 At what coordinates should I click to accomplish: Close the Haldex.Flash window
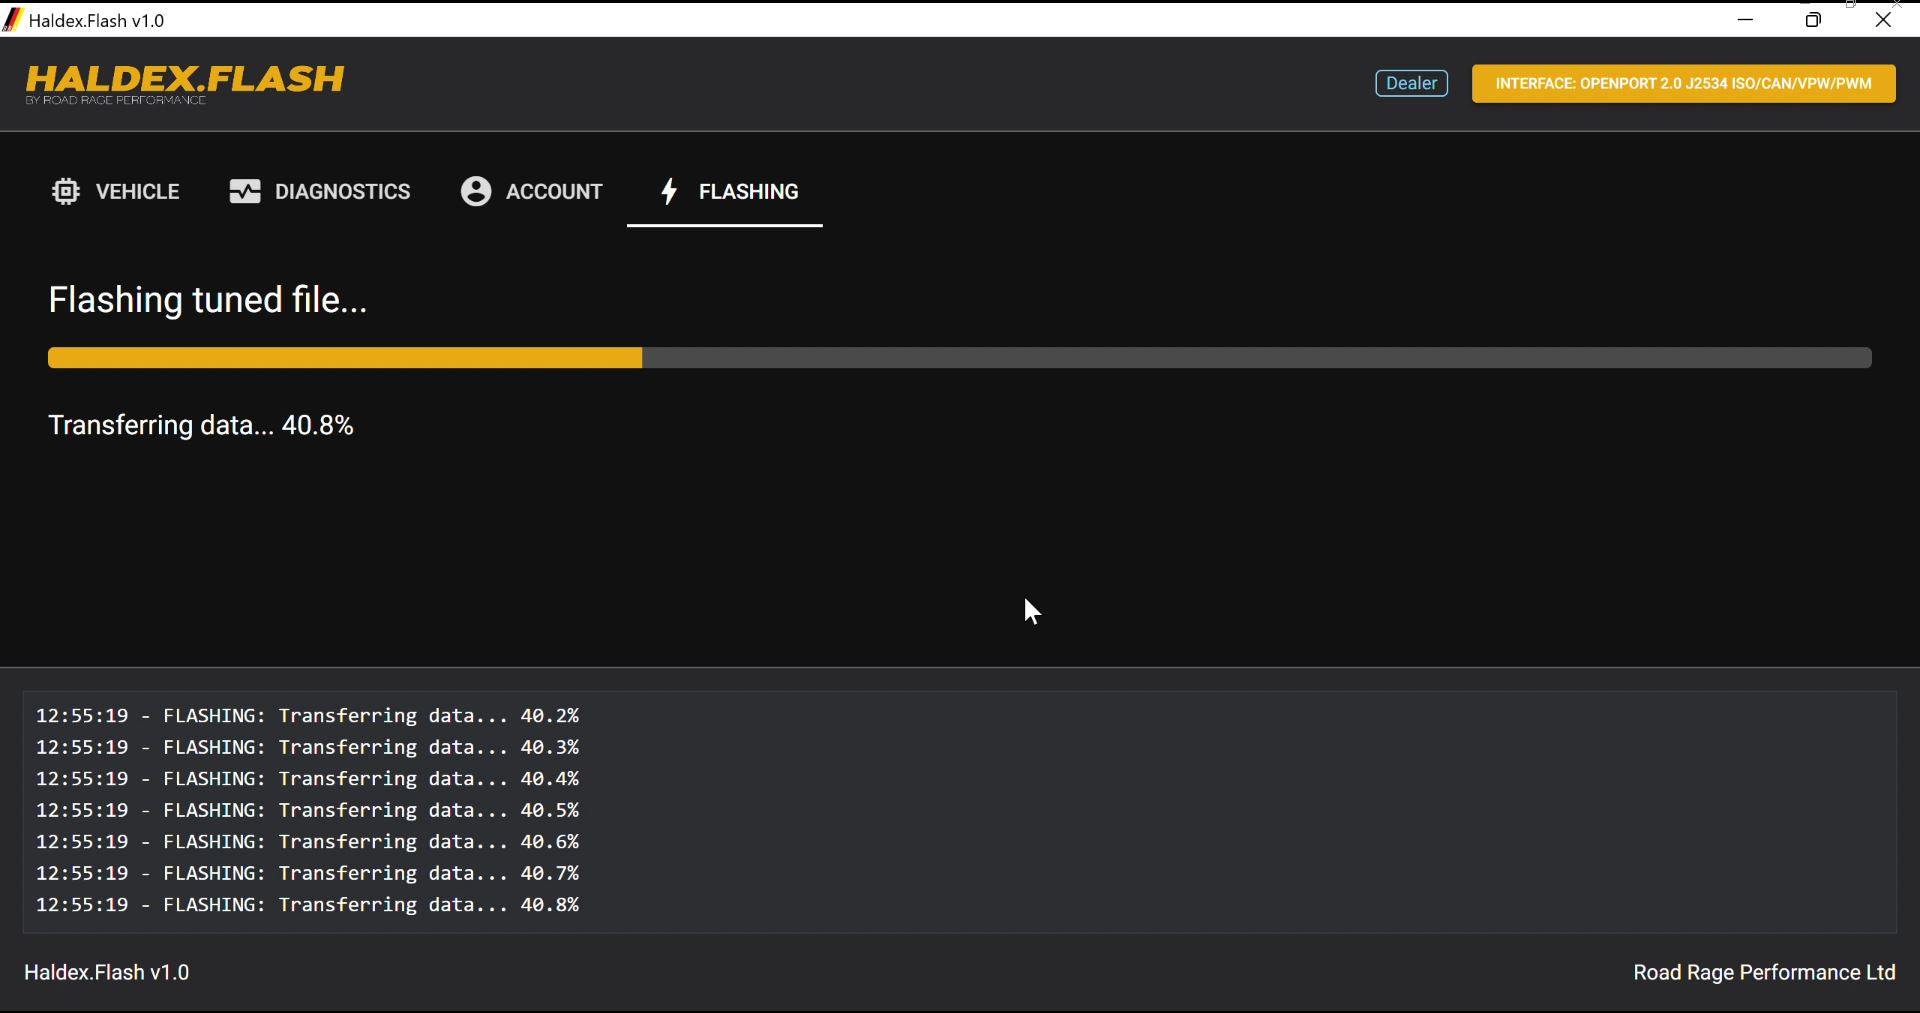point(1883,20)
